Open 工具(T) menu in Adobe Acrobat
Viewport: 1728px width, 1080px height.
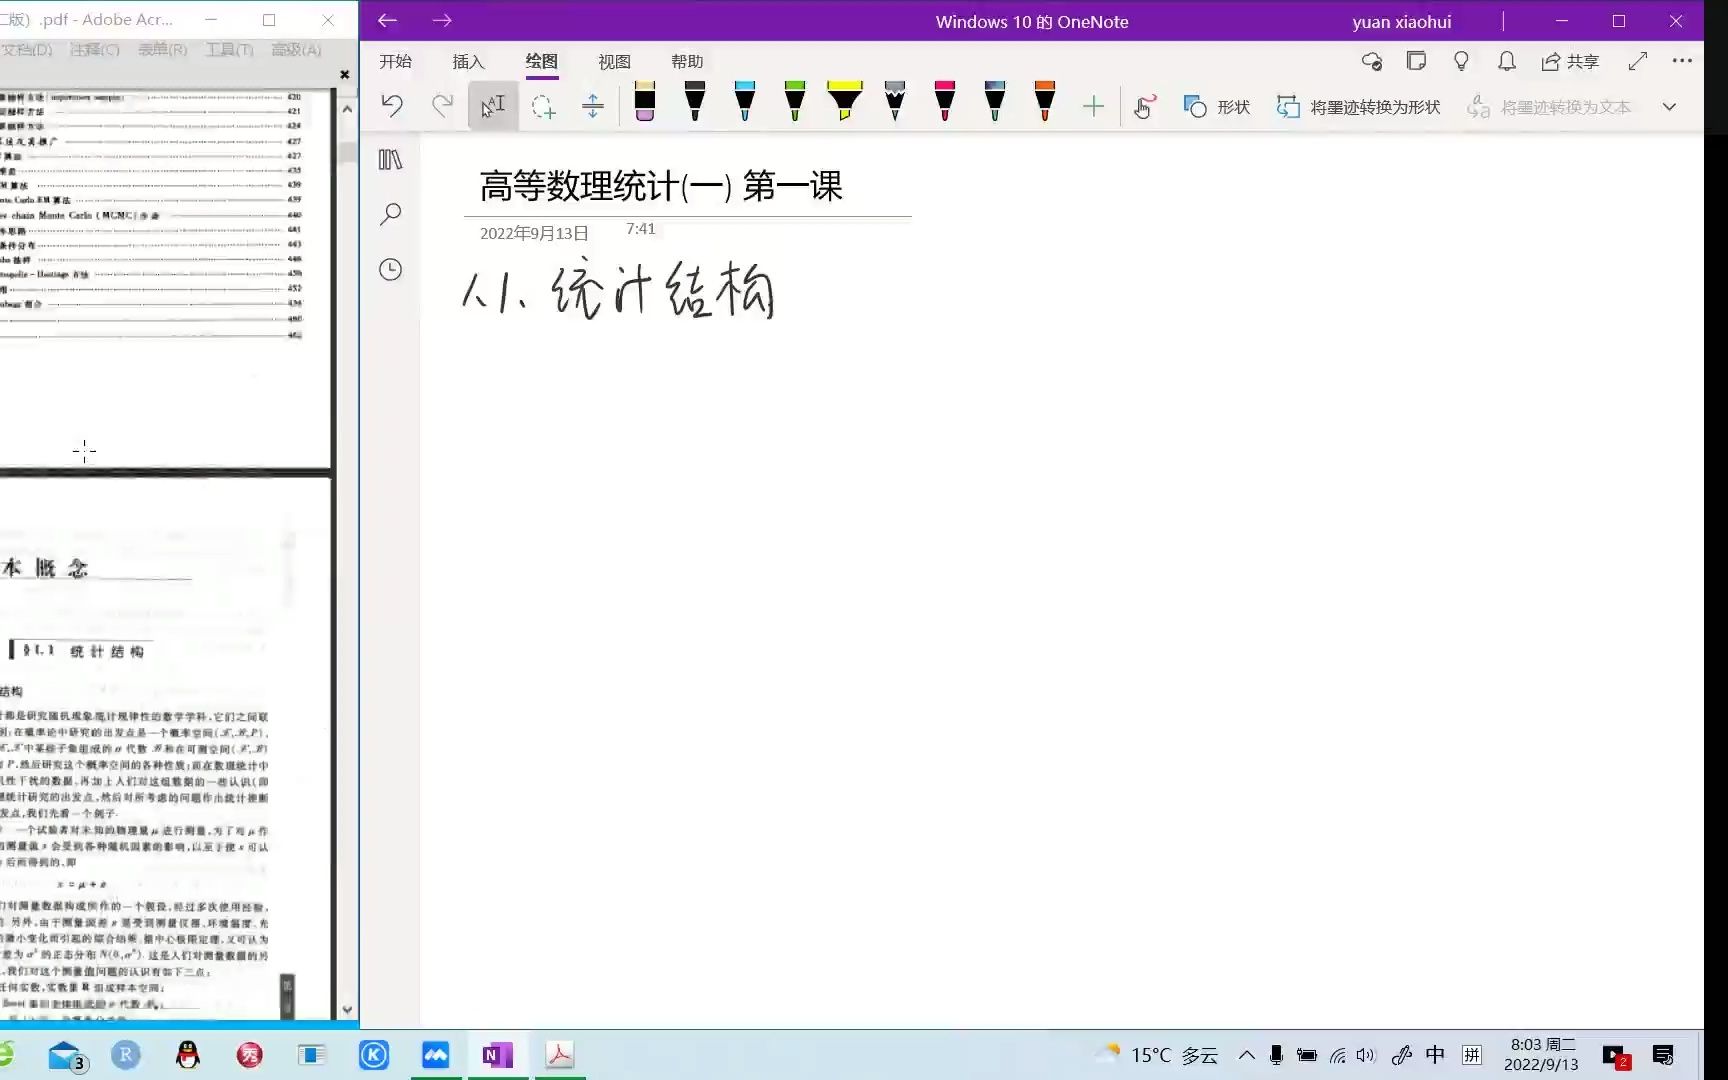230,49
